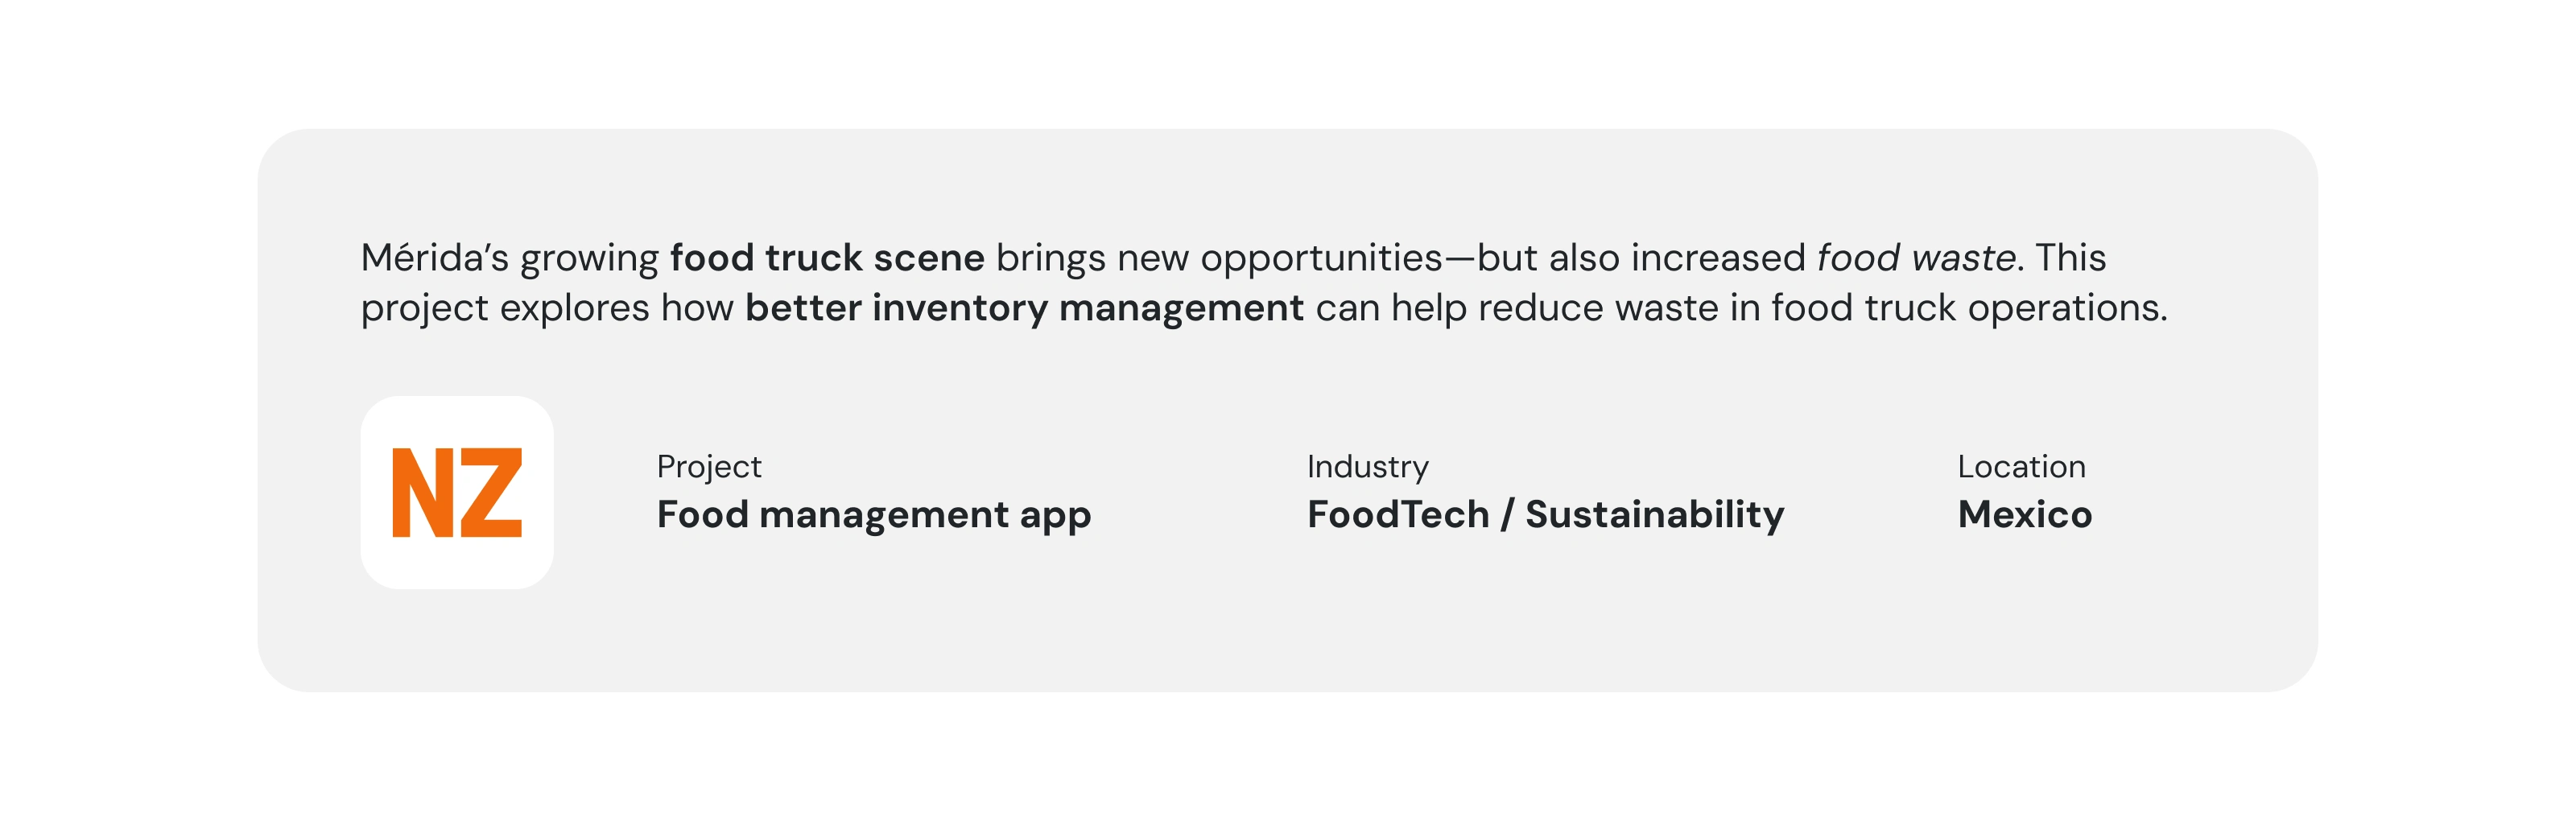Image resolution: width=2576 pixels, height=821 pixels.
Task: Click the word "Mérida's" in the description
Action: [435, 258]
